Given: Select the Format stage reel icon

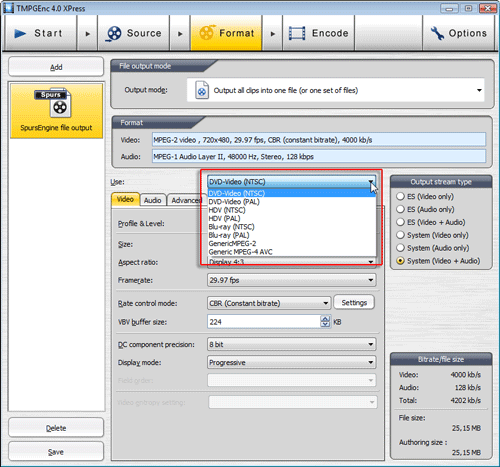Looking at the screenshot, I should pyautogui.click(x=207, y=33).
